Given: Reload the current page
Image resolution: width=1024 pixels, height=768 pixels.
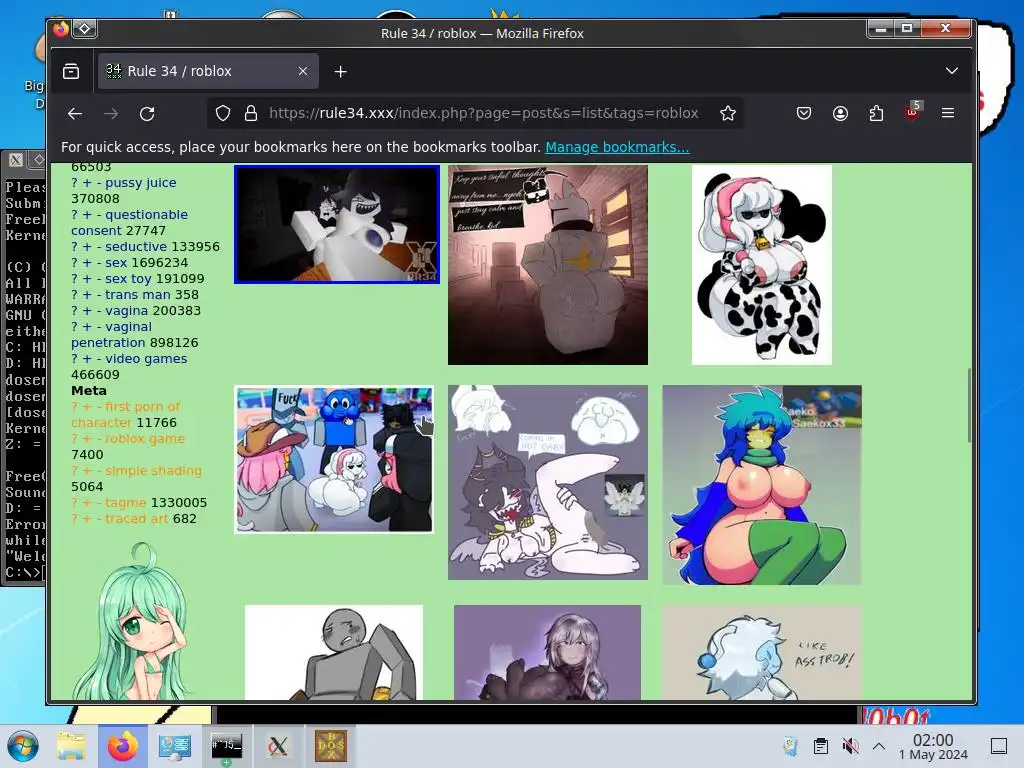Looking at the screenshot, I should point(148,114).
